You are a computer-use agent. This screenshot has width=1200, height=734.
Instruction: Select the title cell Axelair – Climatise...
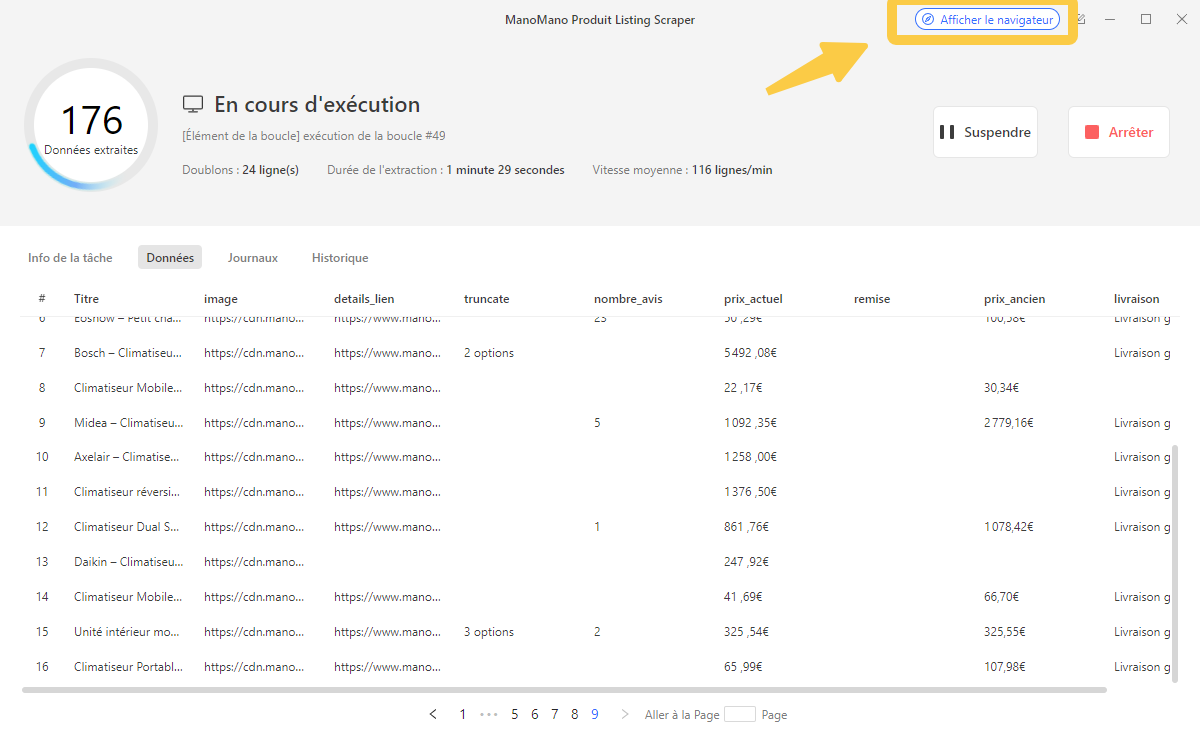point(128,457)
